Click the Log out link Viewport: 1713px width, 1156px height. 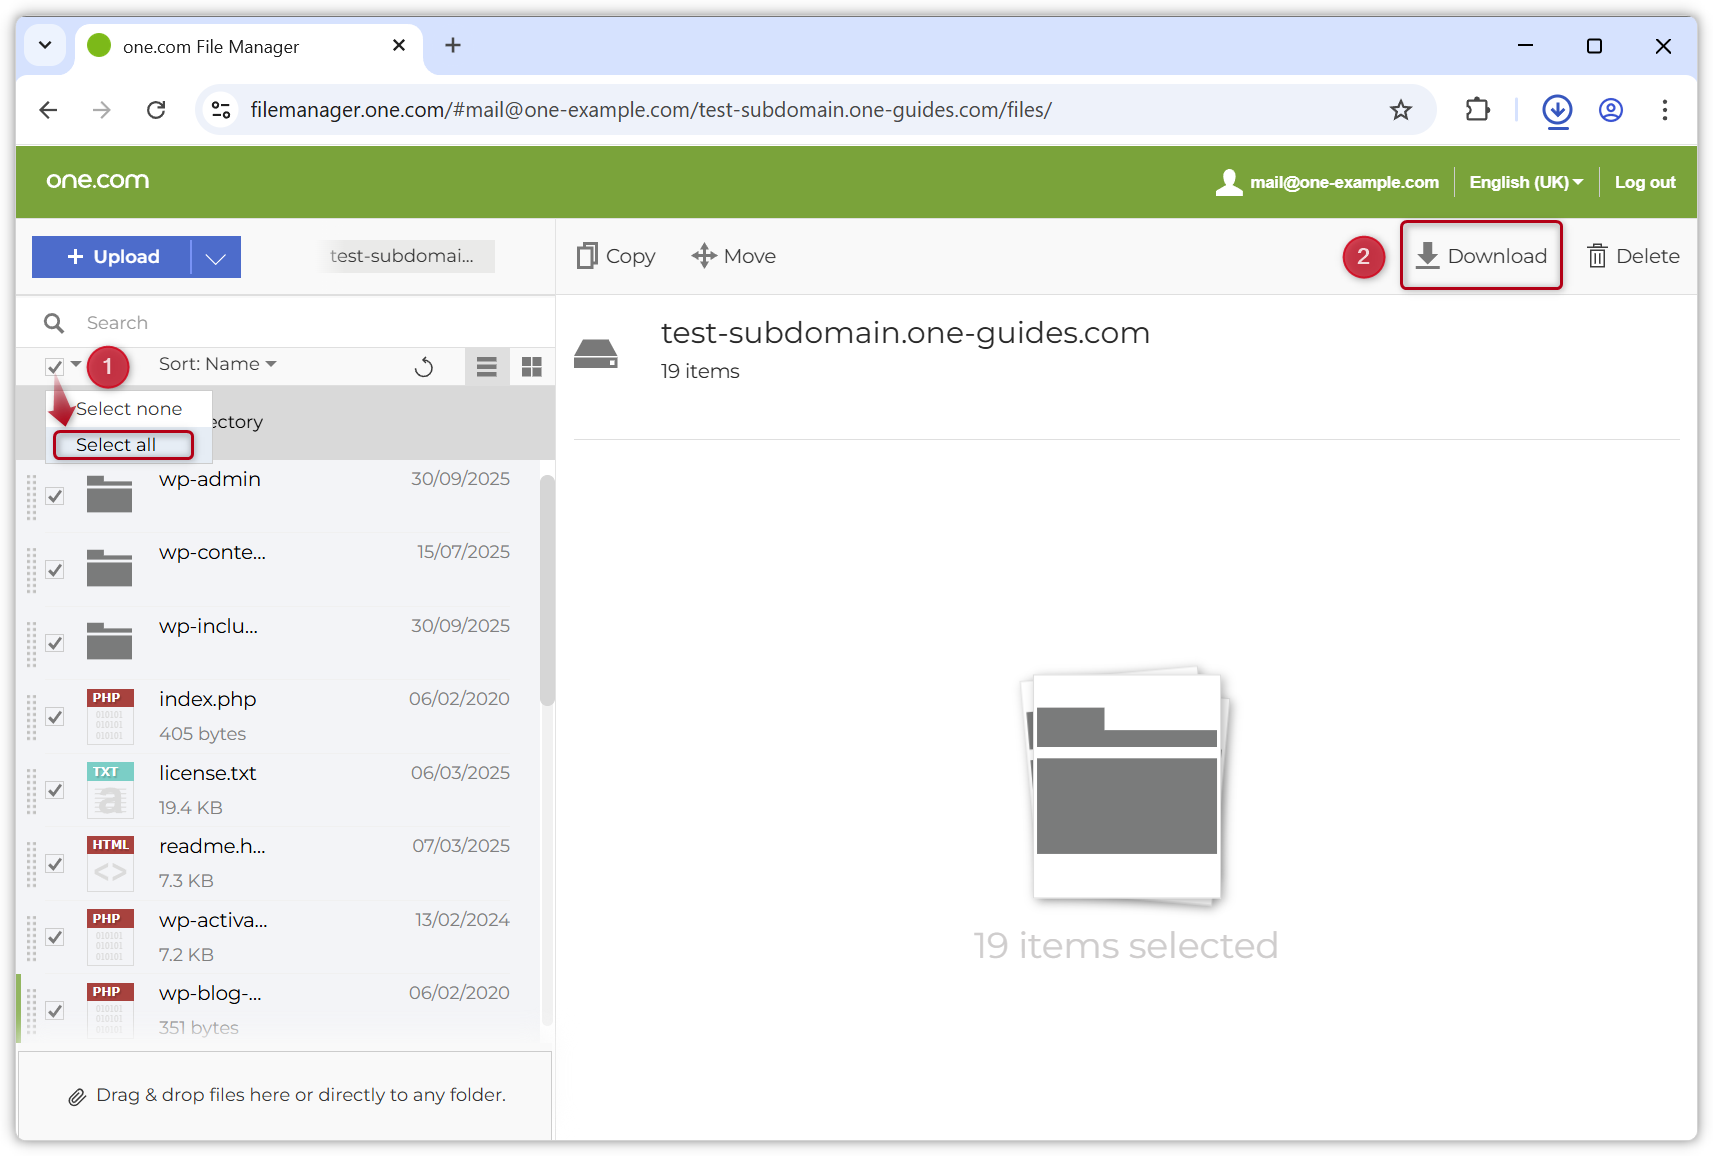(1645, 182)
